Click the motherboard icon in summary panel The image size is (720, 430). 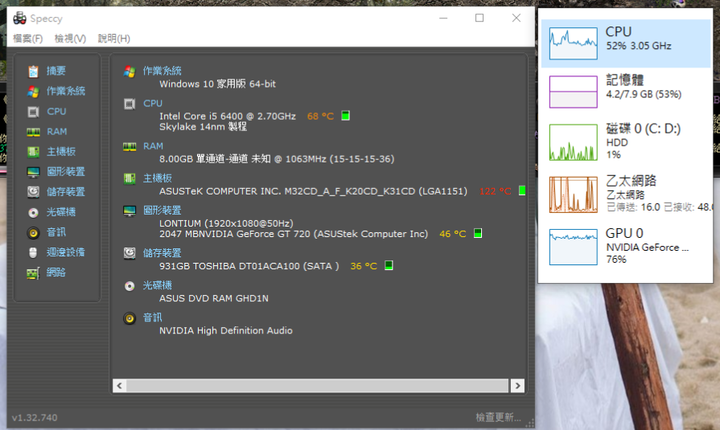(129, 178)
